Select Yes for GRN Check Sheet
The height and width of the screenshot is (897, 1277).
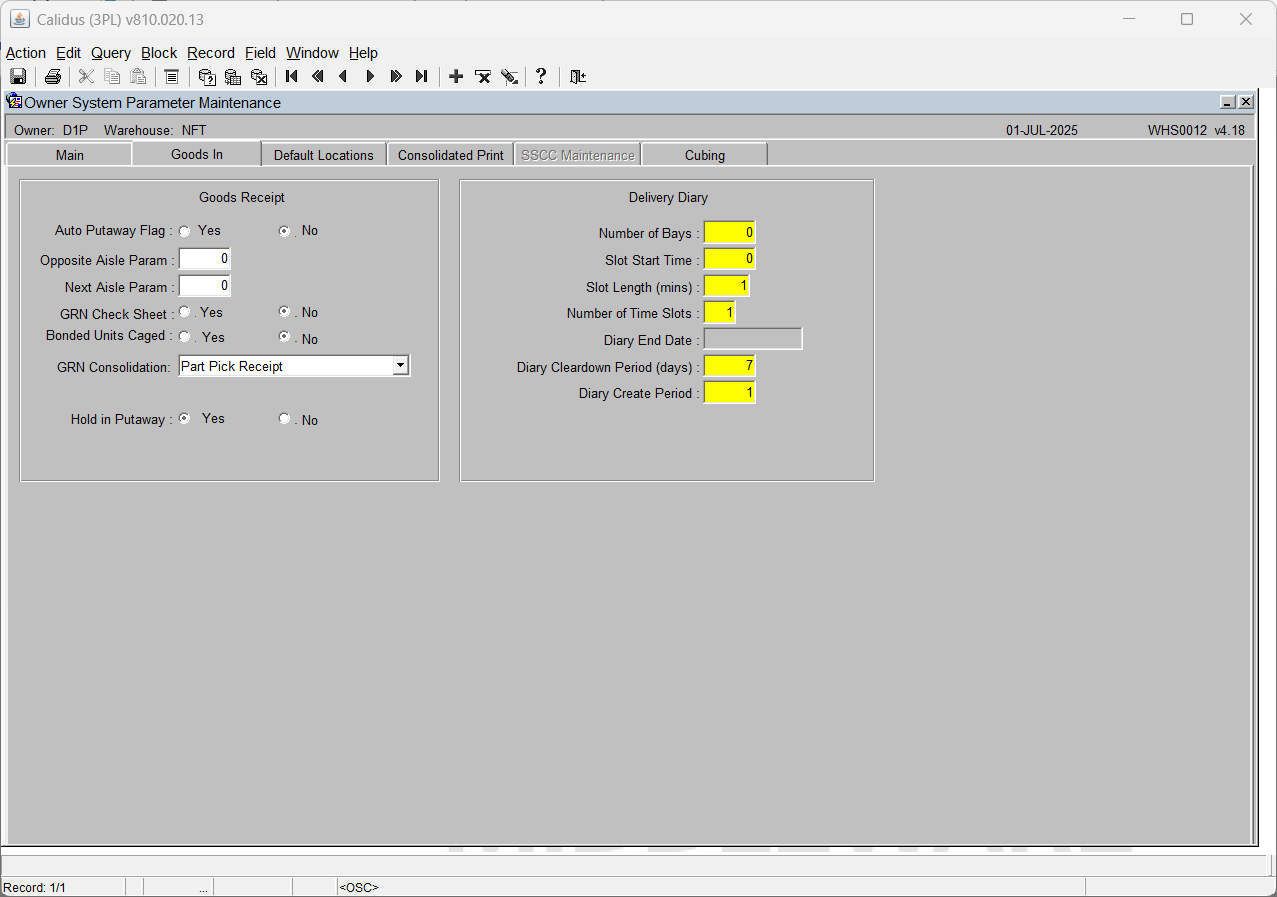coord(185,312)
